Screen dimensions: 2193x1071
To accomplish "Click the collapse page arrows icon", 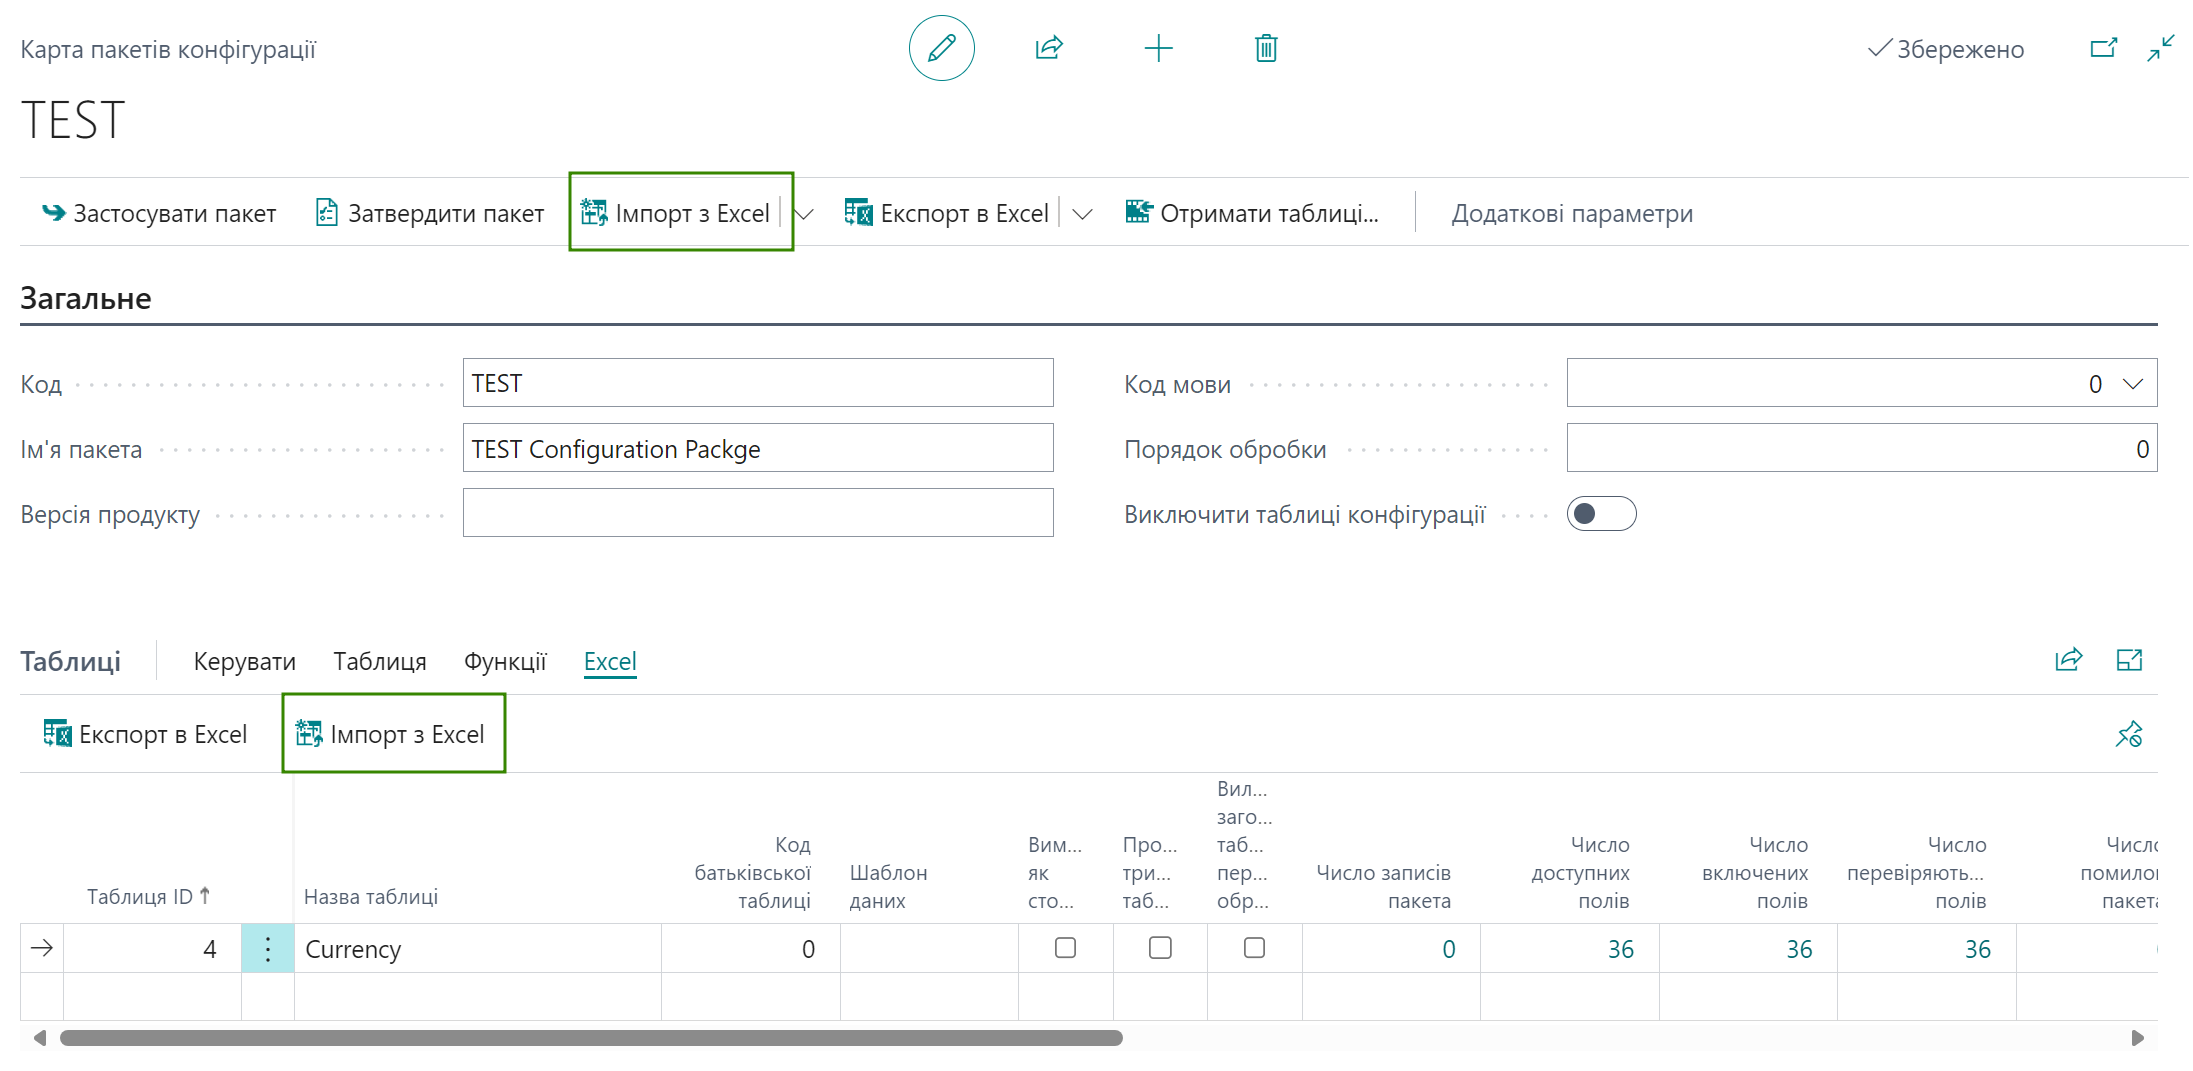I will click(2160, 48).
